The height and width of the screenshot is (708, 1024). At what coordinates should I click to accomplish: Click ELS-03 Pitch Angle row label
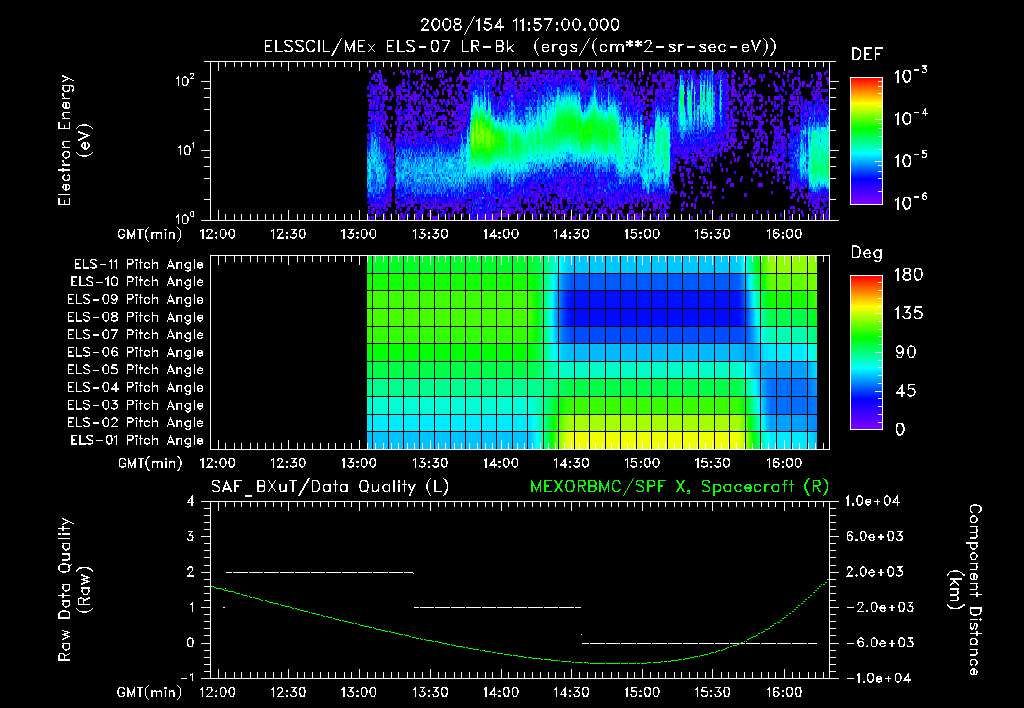(135, 406)
